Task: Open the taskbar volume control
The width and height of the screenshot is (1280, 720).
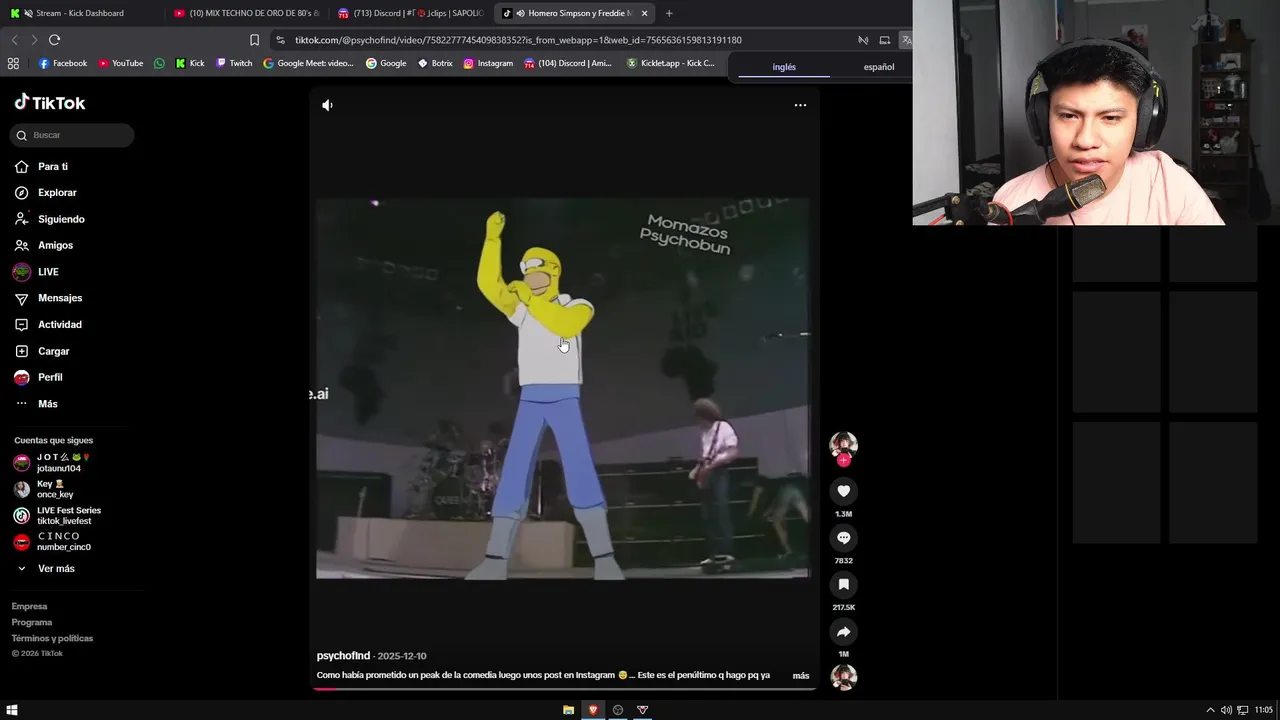Action: point(1226,710)
